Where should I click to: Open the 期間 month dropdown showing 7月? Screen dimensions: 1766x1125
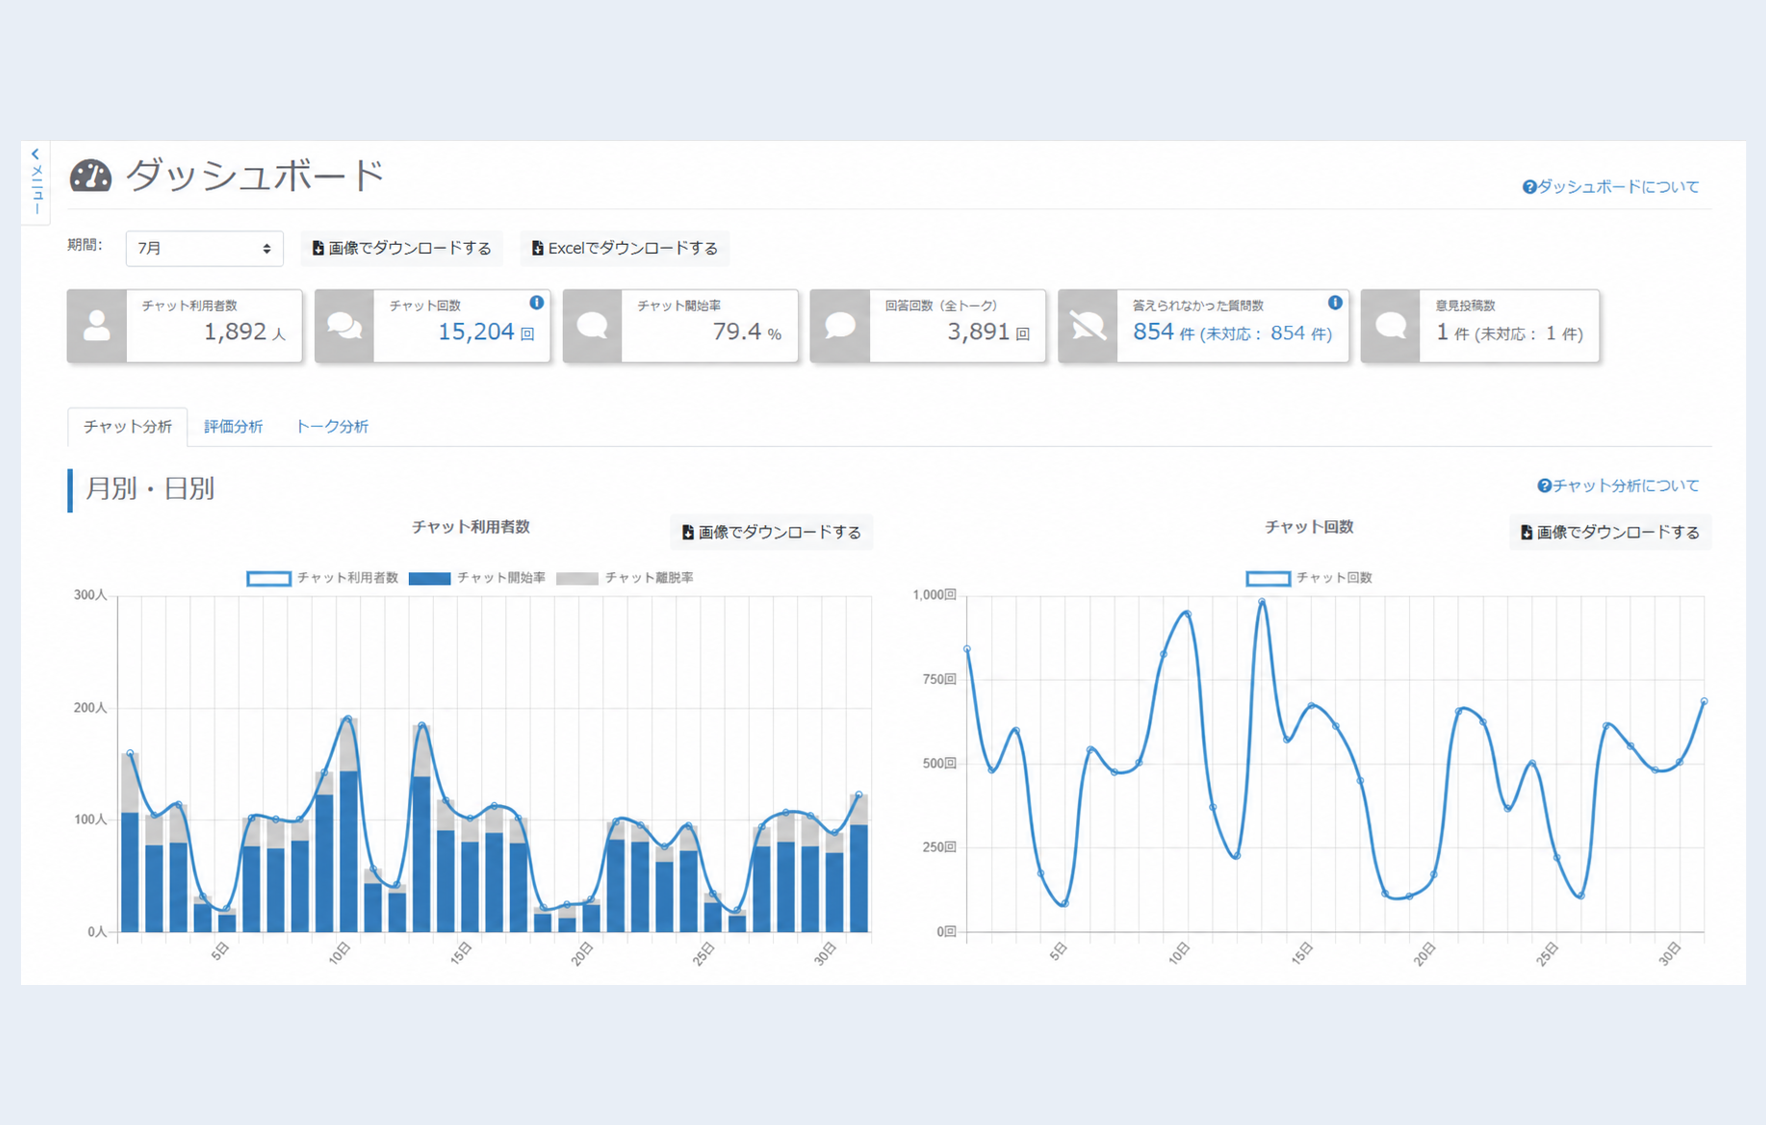click(x=204, y=248)
